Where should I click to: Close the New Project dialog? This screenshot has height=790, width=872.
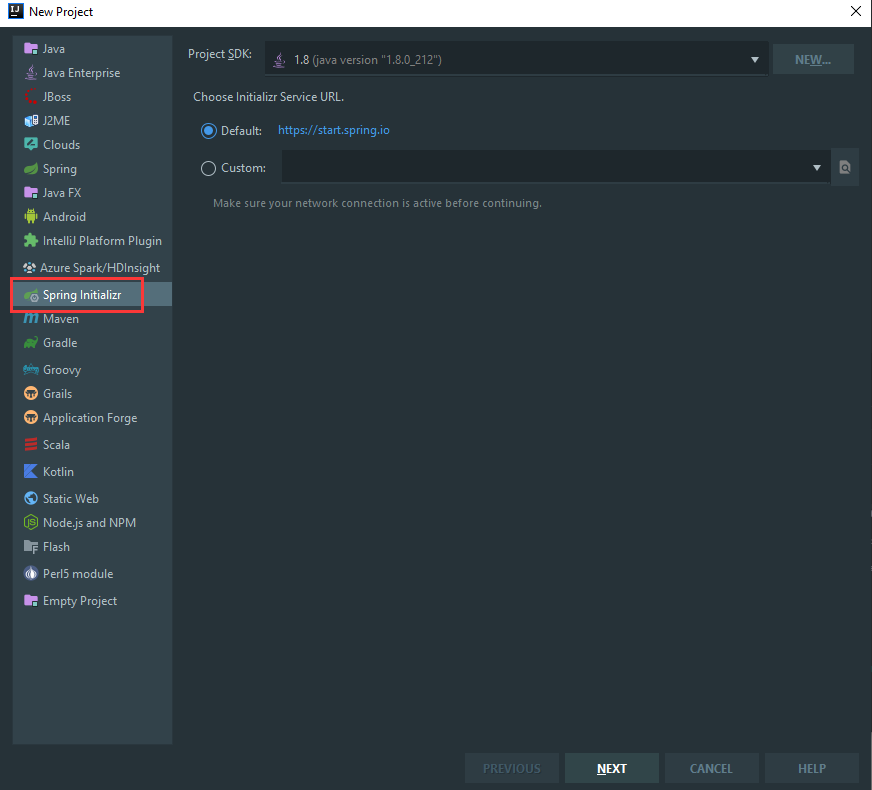pos(856,11)
